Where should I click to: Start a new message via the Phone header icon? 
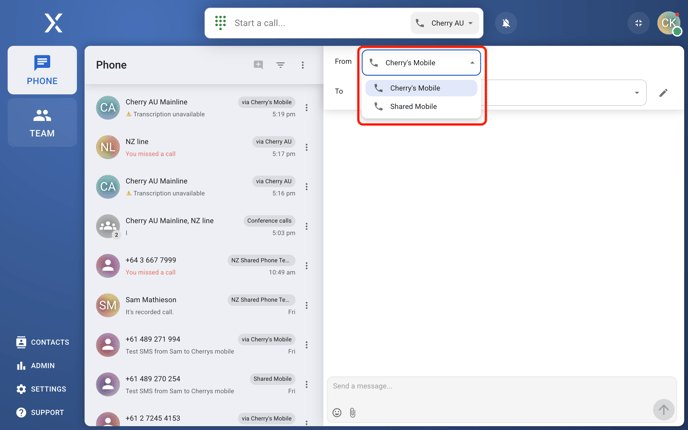coord(258,65)
